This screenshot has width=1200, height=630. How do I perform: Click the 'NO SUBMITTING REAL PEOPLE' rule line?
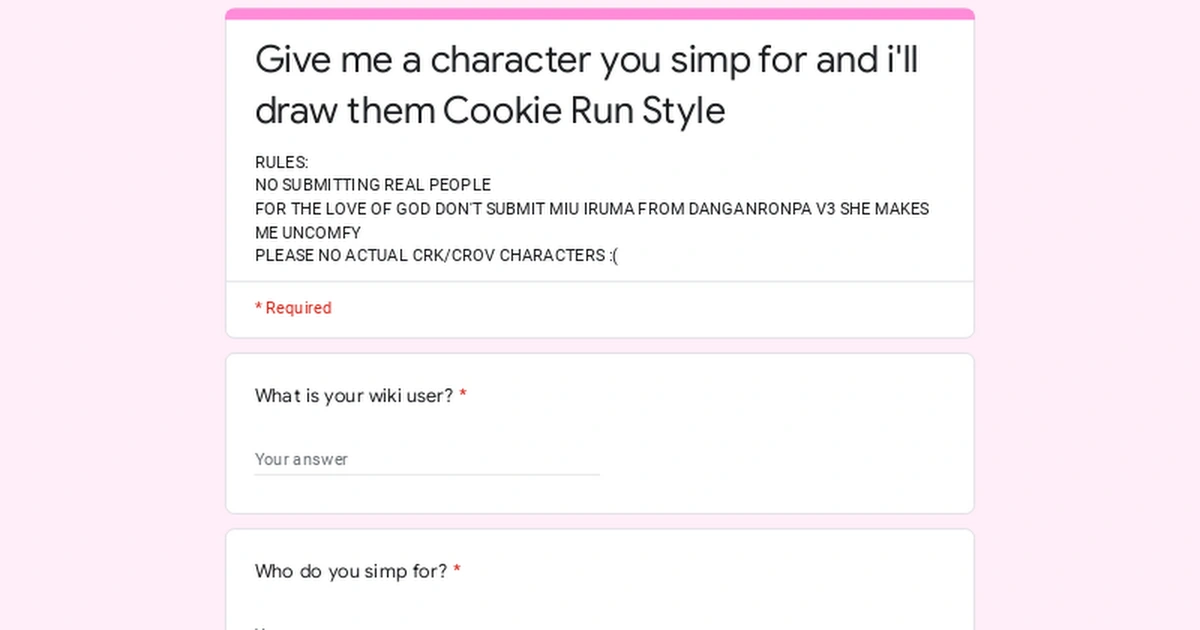point(372,185)
